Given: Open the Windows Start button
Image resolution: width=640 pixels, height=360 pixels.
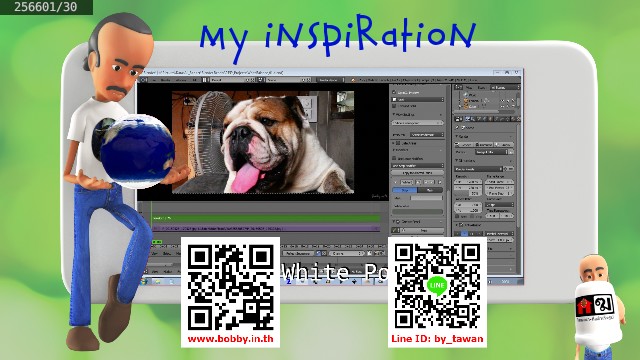Looking at the screenshot, I should click(x=144, y=281).
